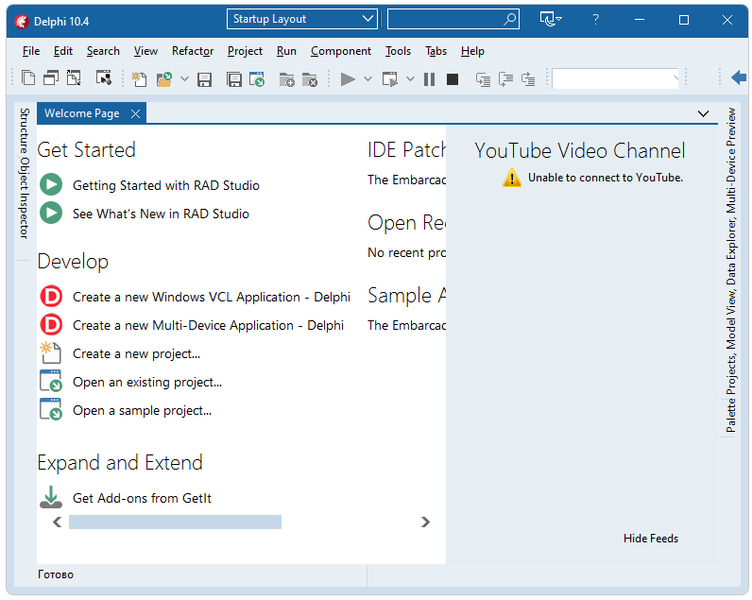Screen dimensions: 752x600
Task: Click the Hide Feeds link
Action: point(651,539)
